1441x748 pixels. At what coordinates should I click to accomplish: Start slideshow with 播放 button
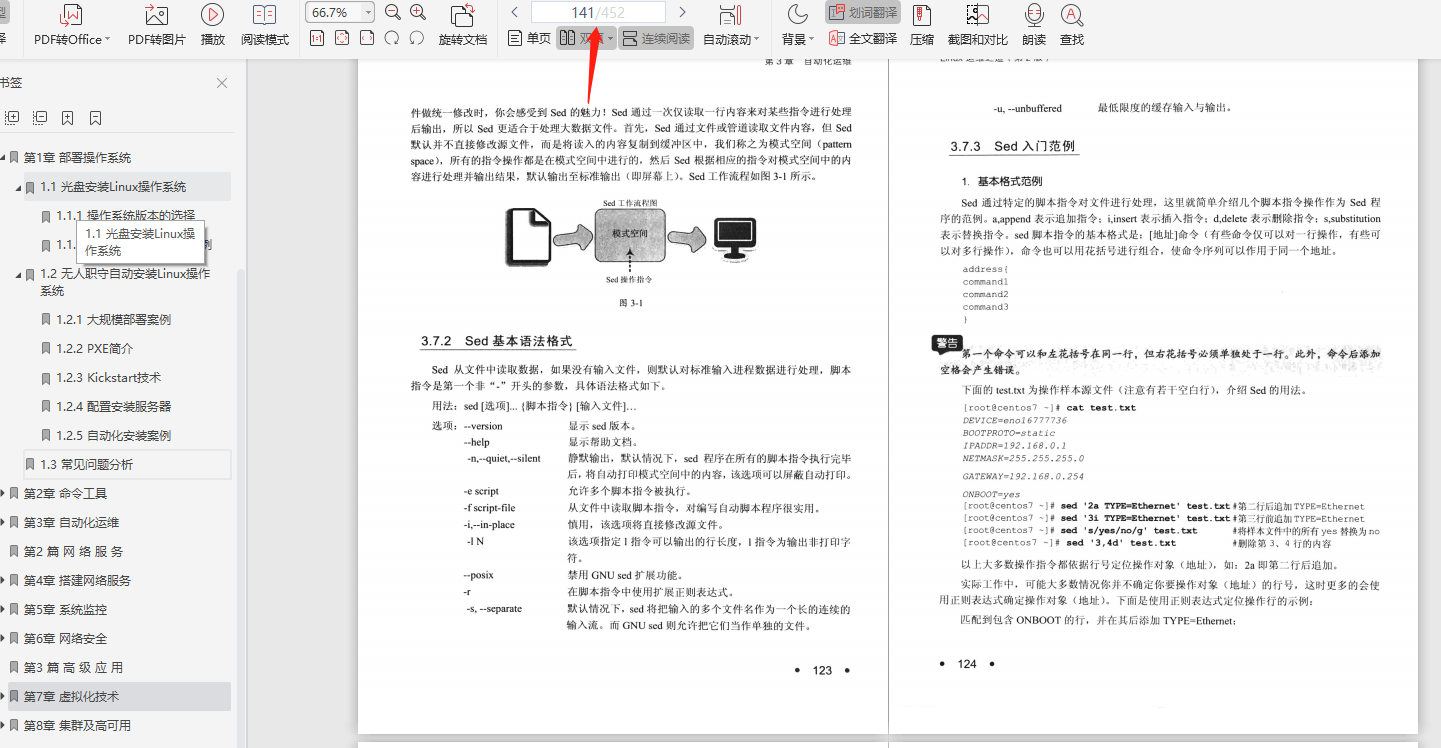click(212, 26)
